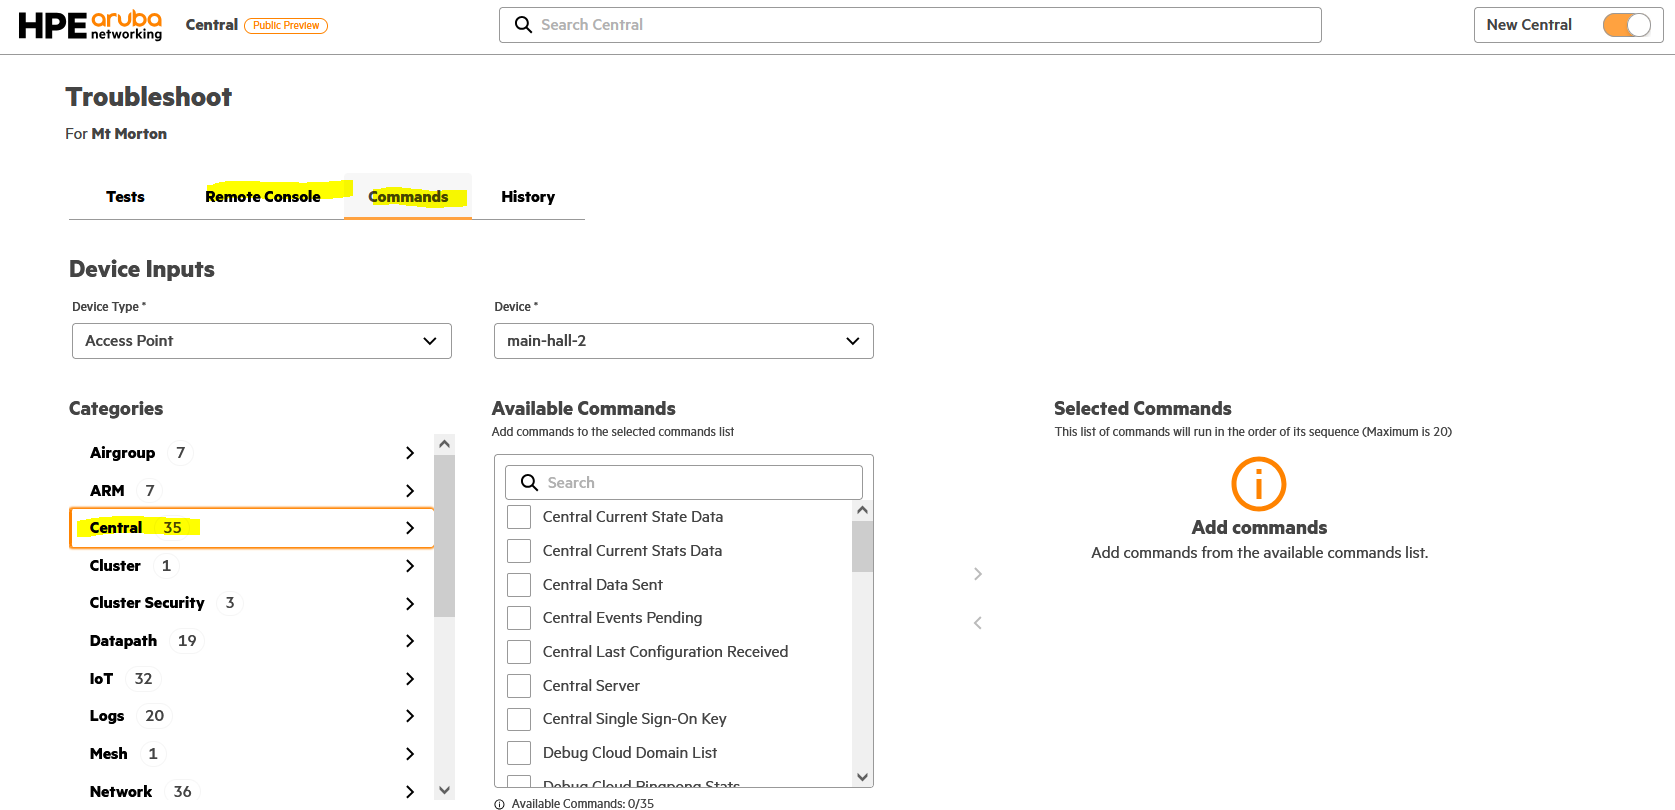Enable Debug Cloud Domain List checkbox
Image resolution: width=1675 pixels, height=810 pixels.
pos(519,753)
